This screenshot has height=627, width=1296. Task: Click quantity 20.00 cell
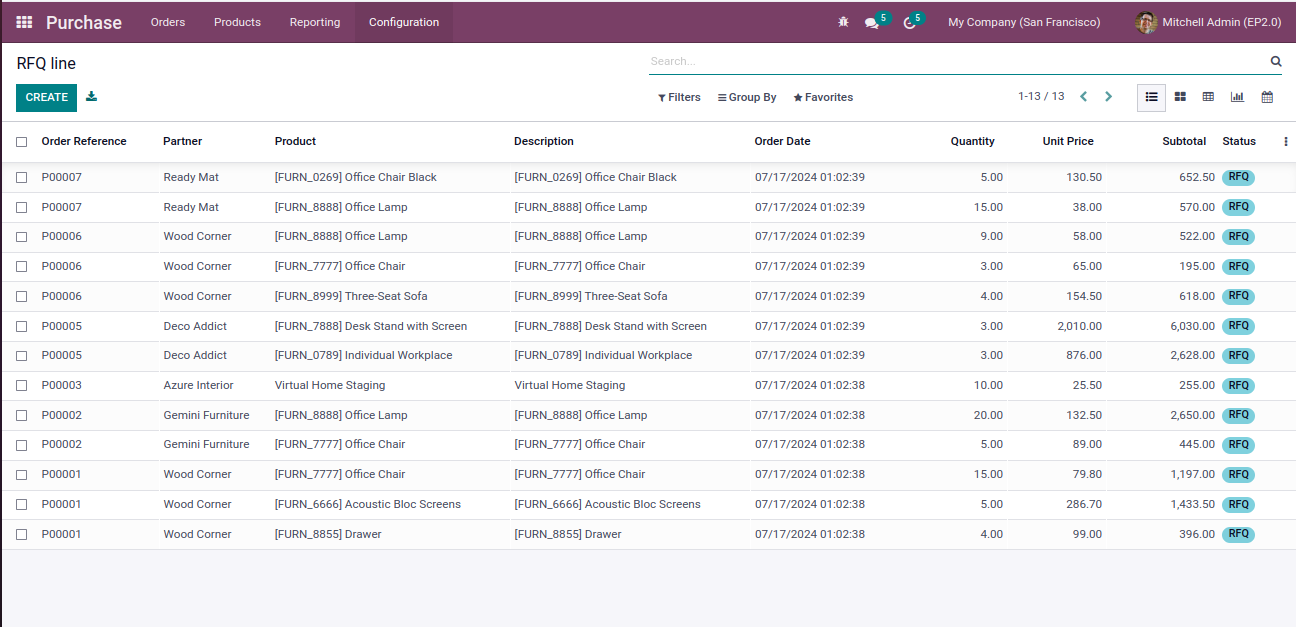[988, 415]
